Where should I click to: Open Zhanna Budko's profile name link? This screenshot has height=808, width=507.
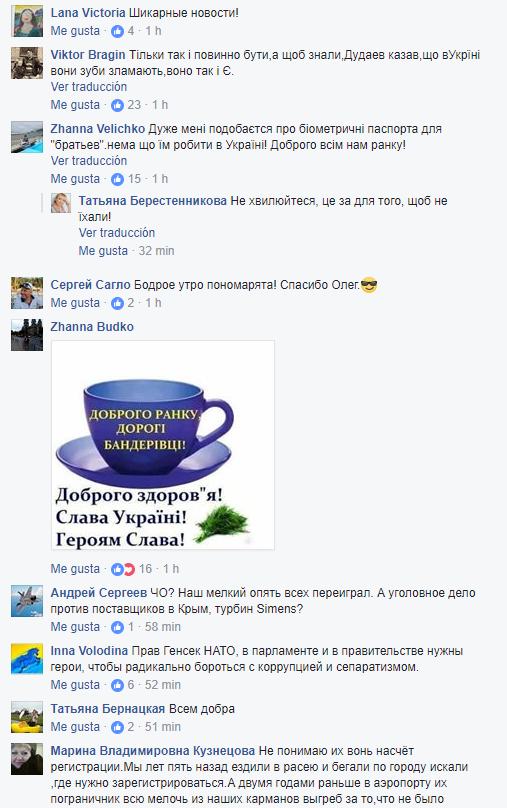(92, 327)
